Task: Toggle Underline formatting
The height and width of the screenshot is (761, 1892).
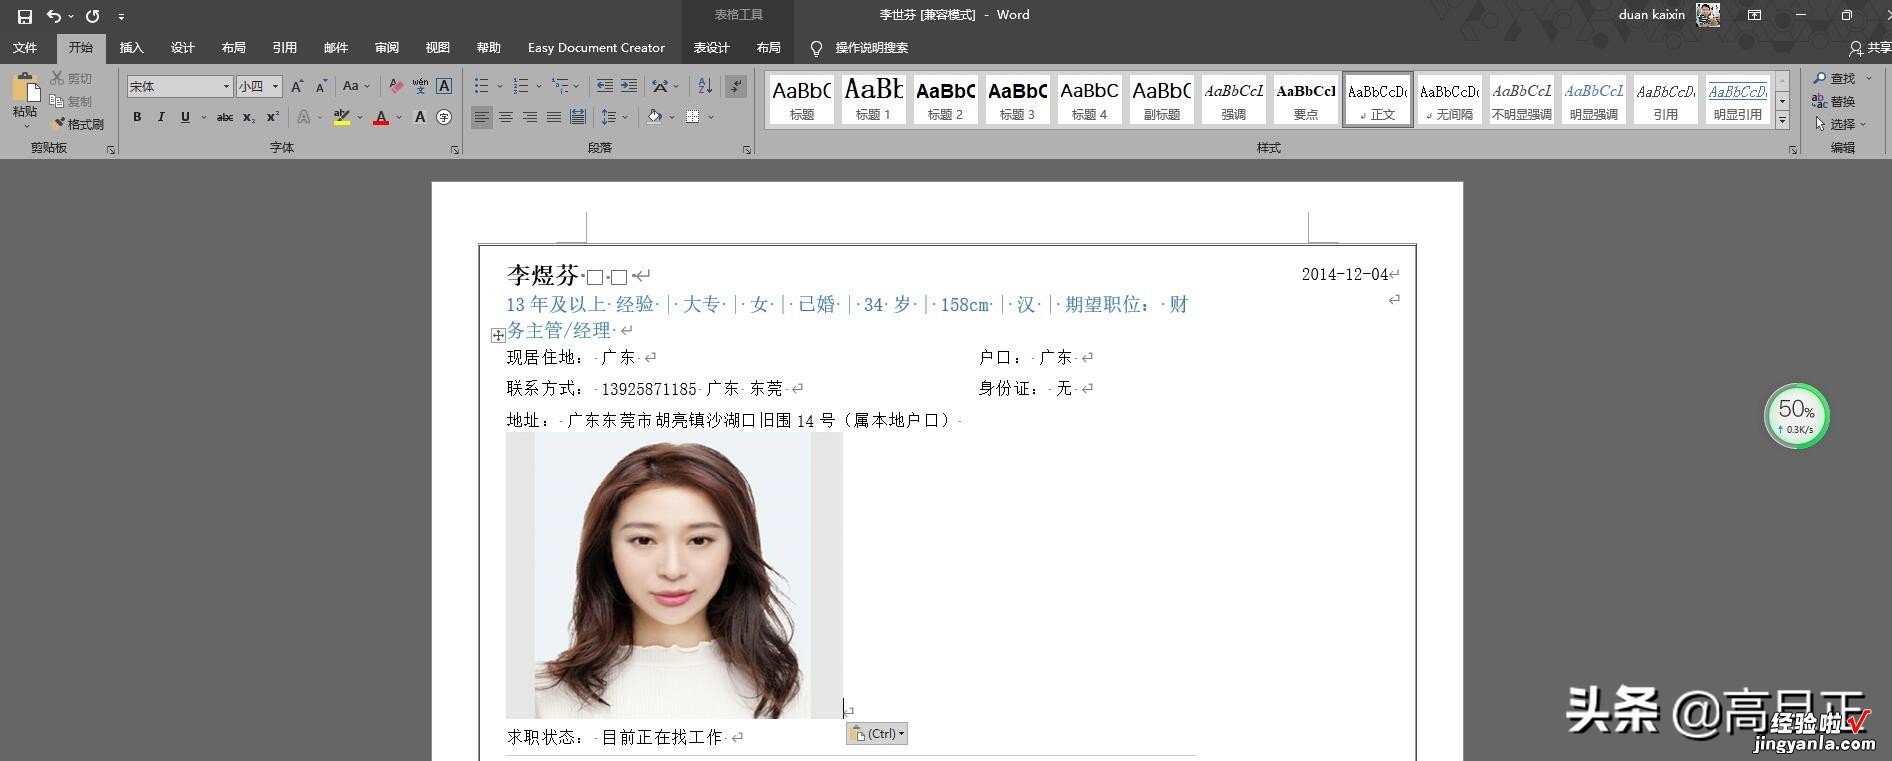Action: pyautogui.click(x=185, y=117)
